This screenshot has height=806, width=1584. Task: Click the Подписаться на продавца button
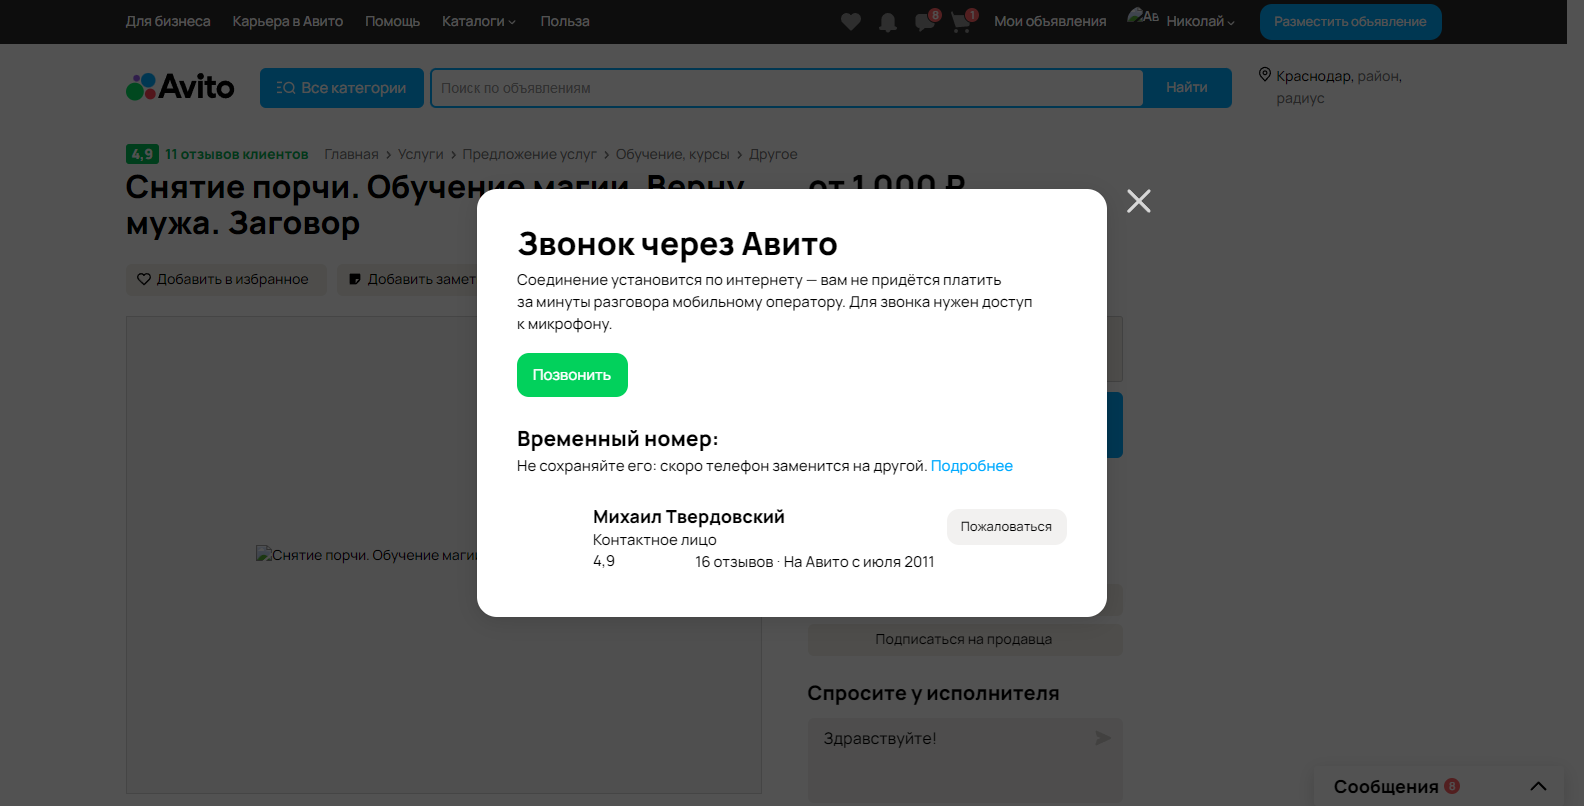coord(965,640)
